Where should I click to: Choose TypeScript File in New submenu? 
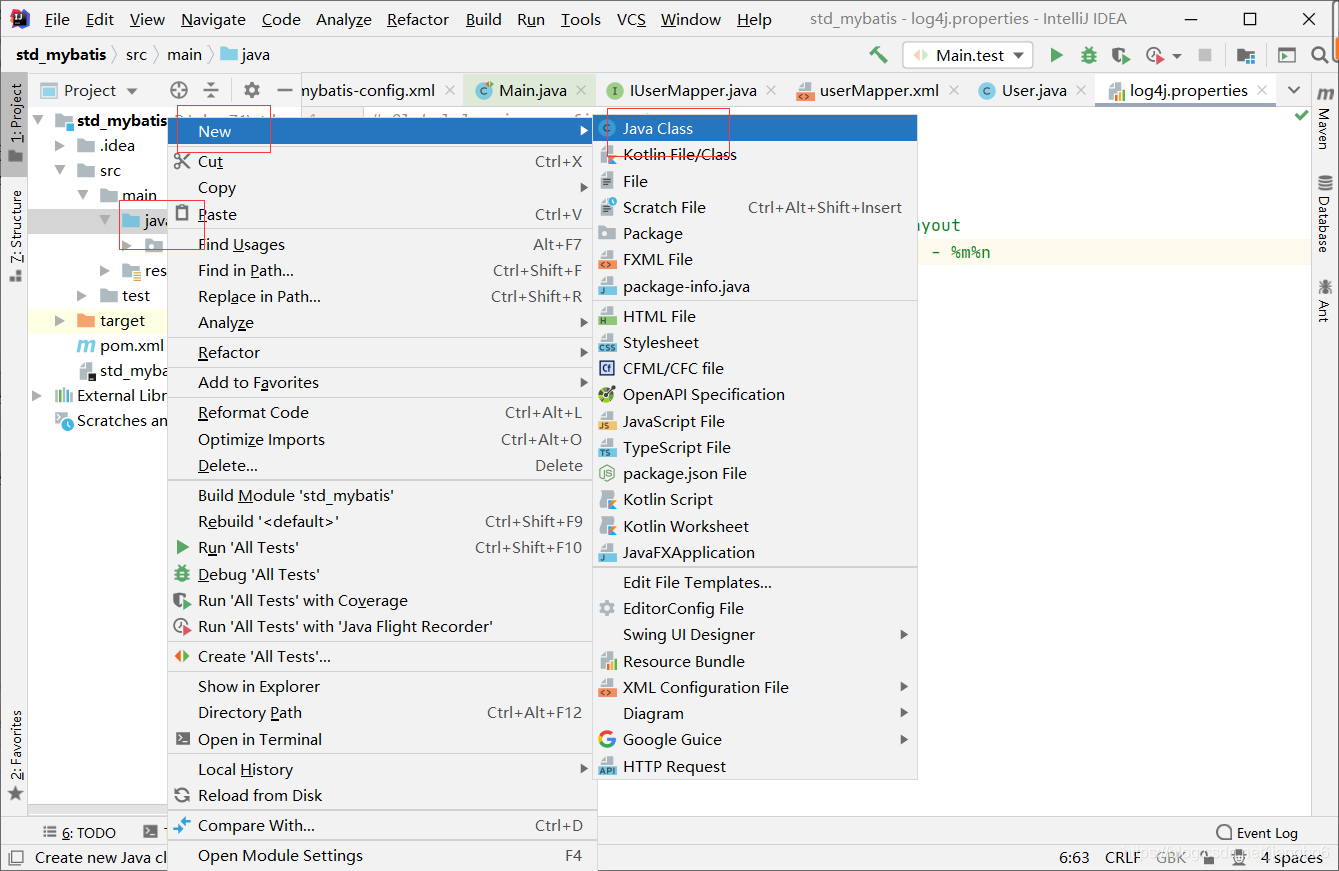coord(755,447)
